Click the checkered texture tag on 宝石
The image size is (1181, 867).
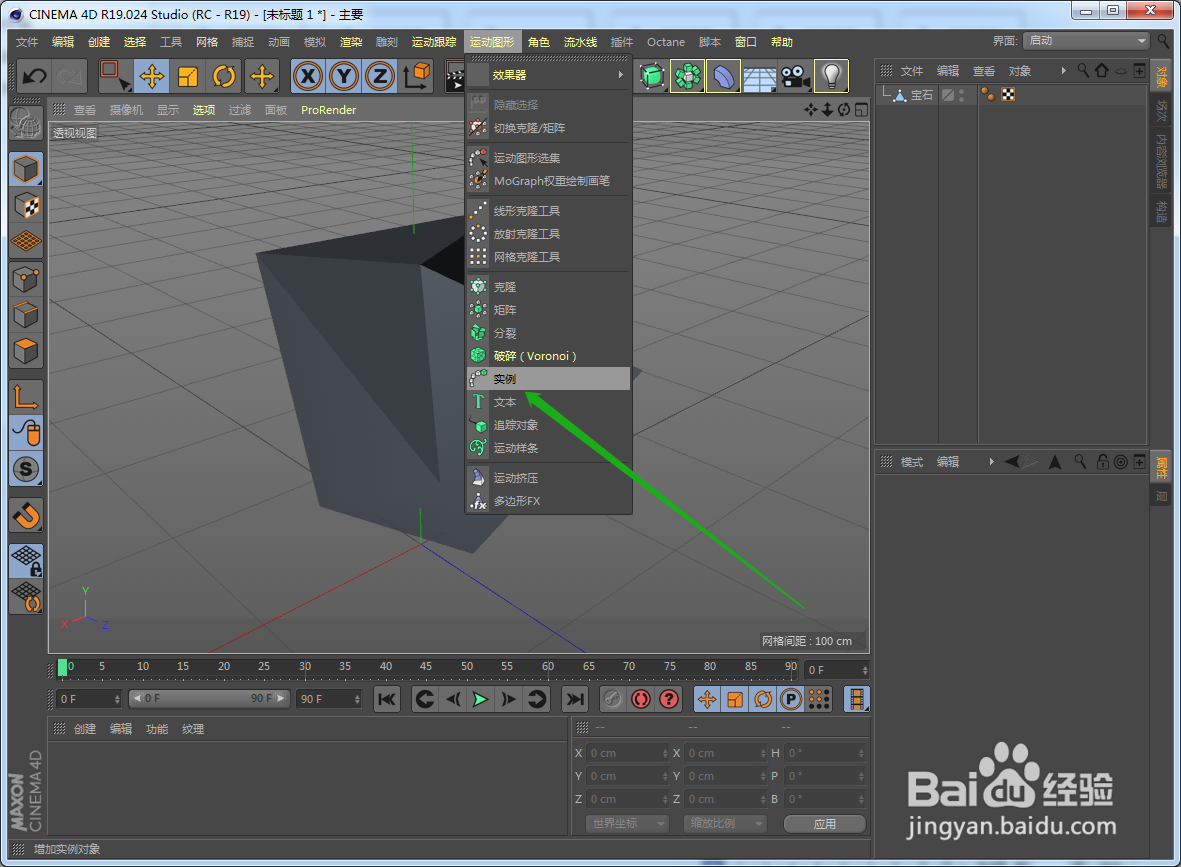pyautogui.click(x=1008, y=94)
